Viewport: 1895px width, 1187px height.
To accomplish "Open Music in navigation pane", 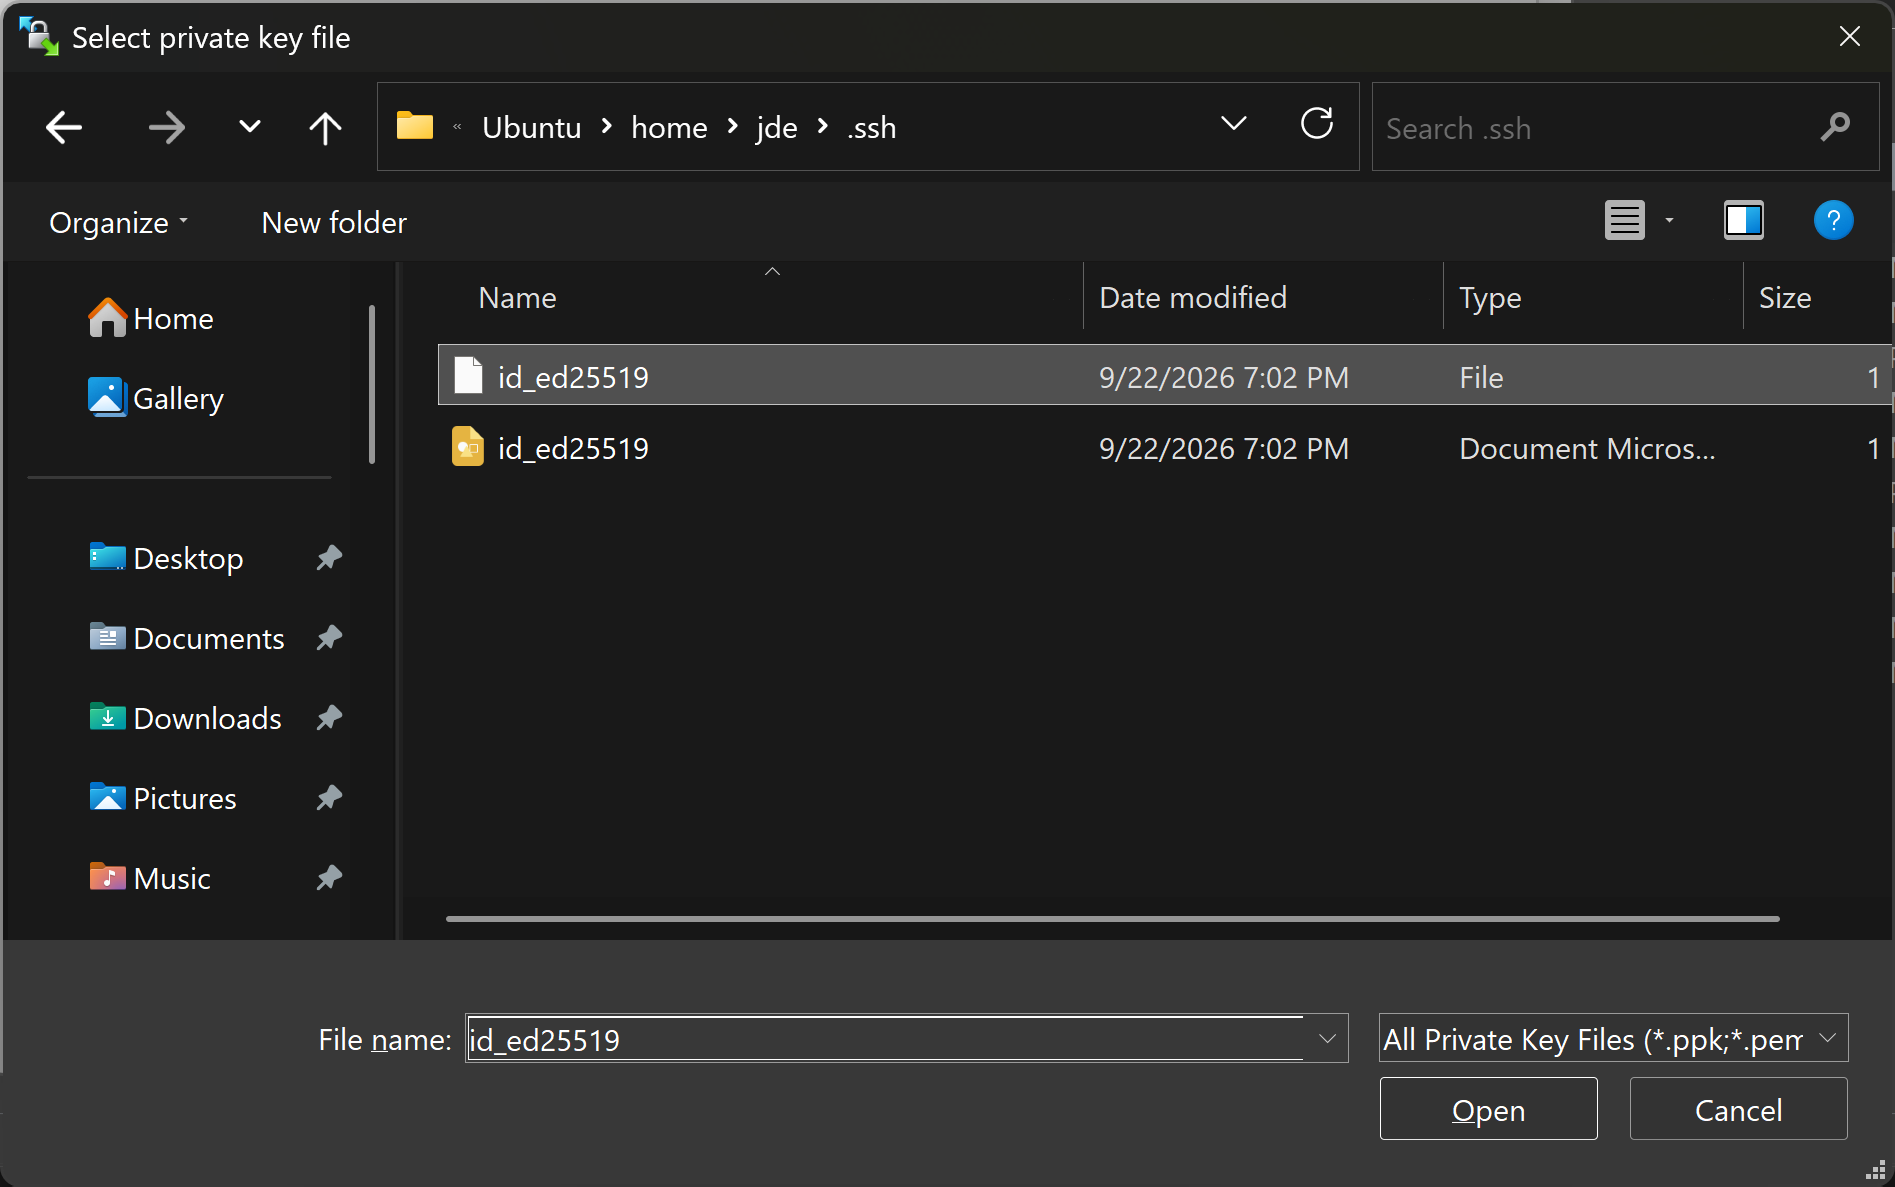I will click(150, 878).
